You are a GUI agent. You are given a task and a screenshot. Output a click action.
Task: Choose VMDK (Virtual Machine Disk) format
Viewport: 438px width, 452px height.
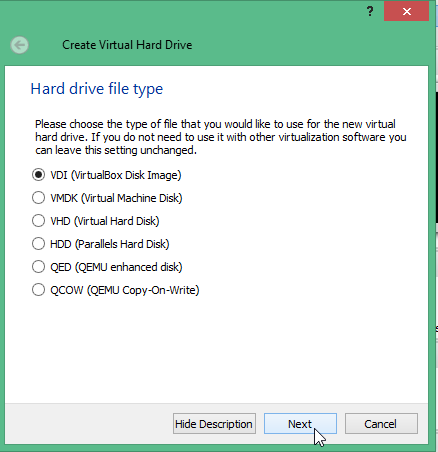pyautogui.click(x=107, y=198)
